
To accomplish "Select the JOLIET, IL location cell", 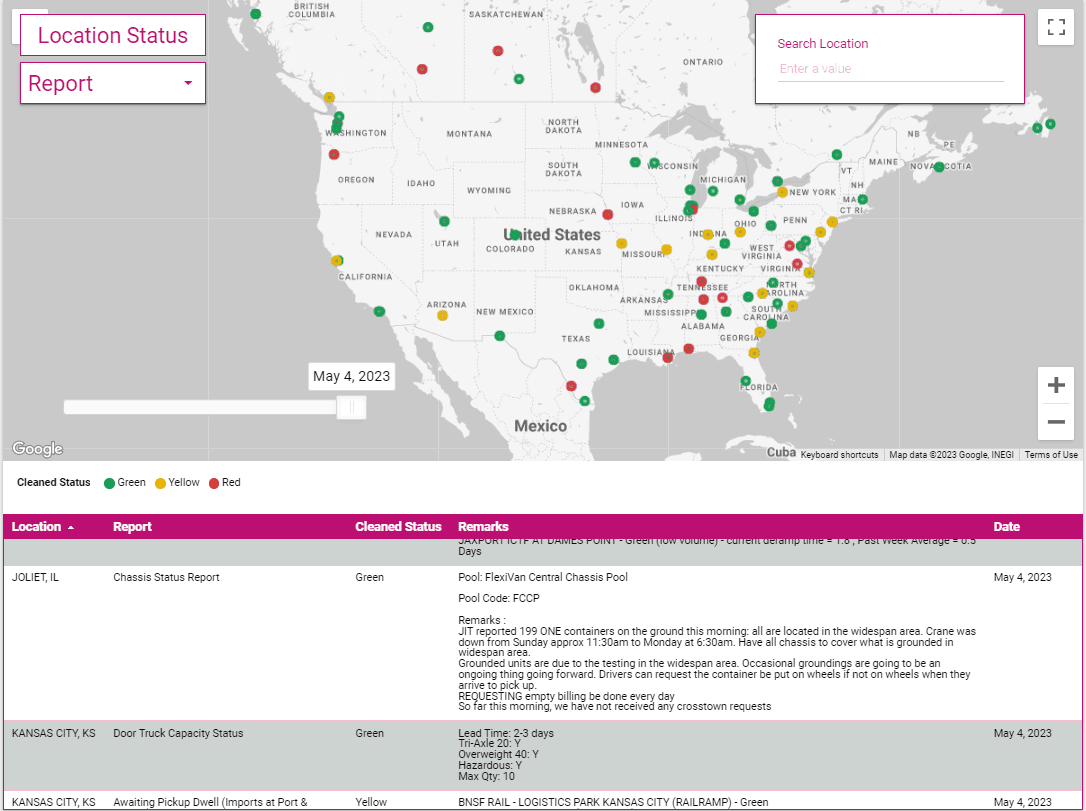I will (x=35, y=577).
